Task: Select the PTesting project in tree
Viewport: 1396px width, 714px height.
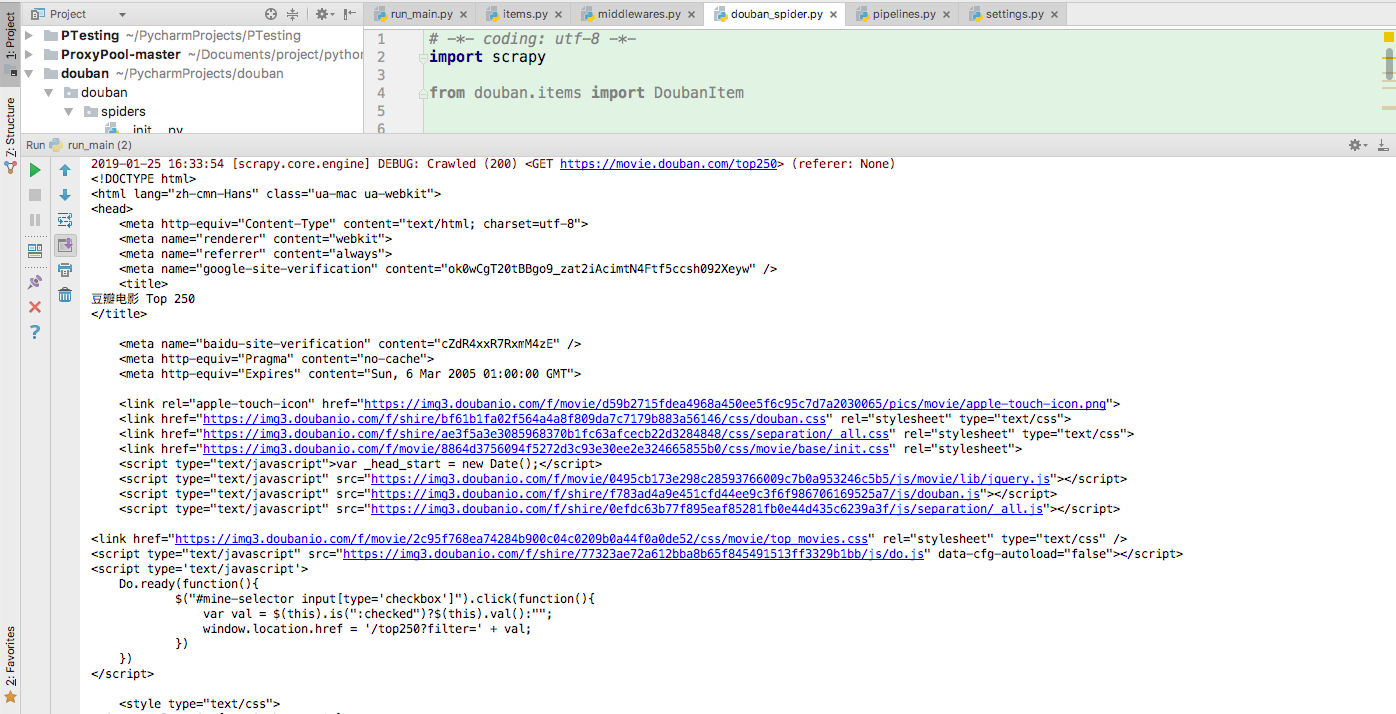Action: pyautogui.click(x=90, y=35)
